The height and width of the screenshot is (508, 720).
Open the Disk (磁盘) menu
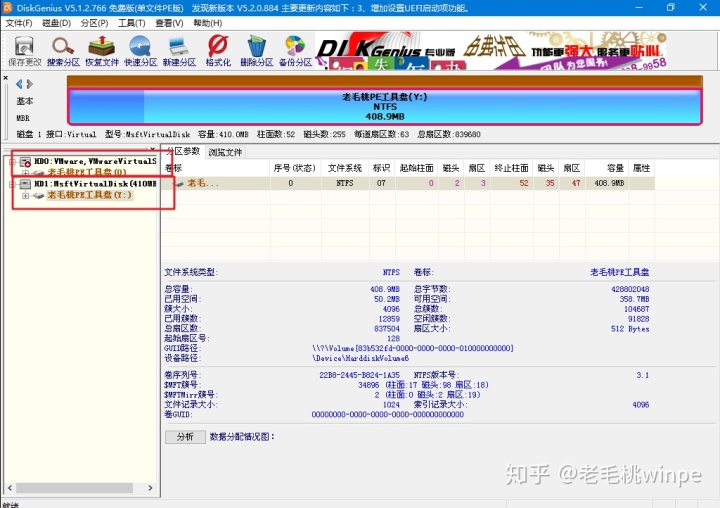(56, 23)
